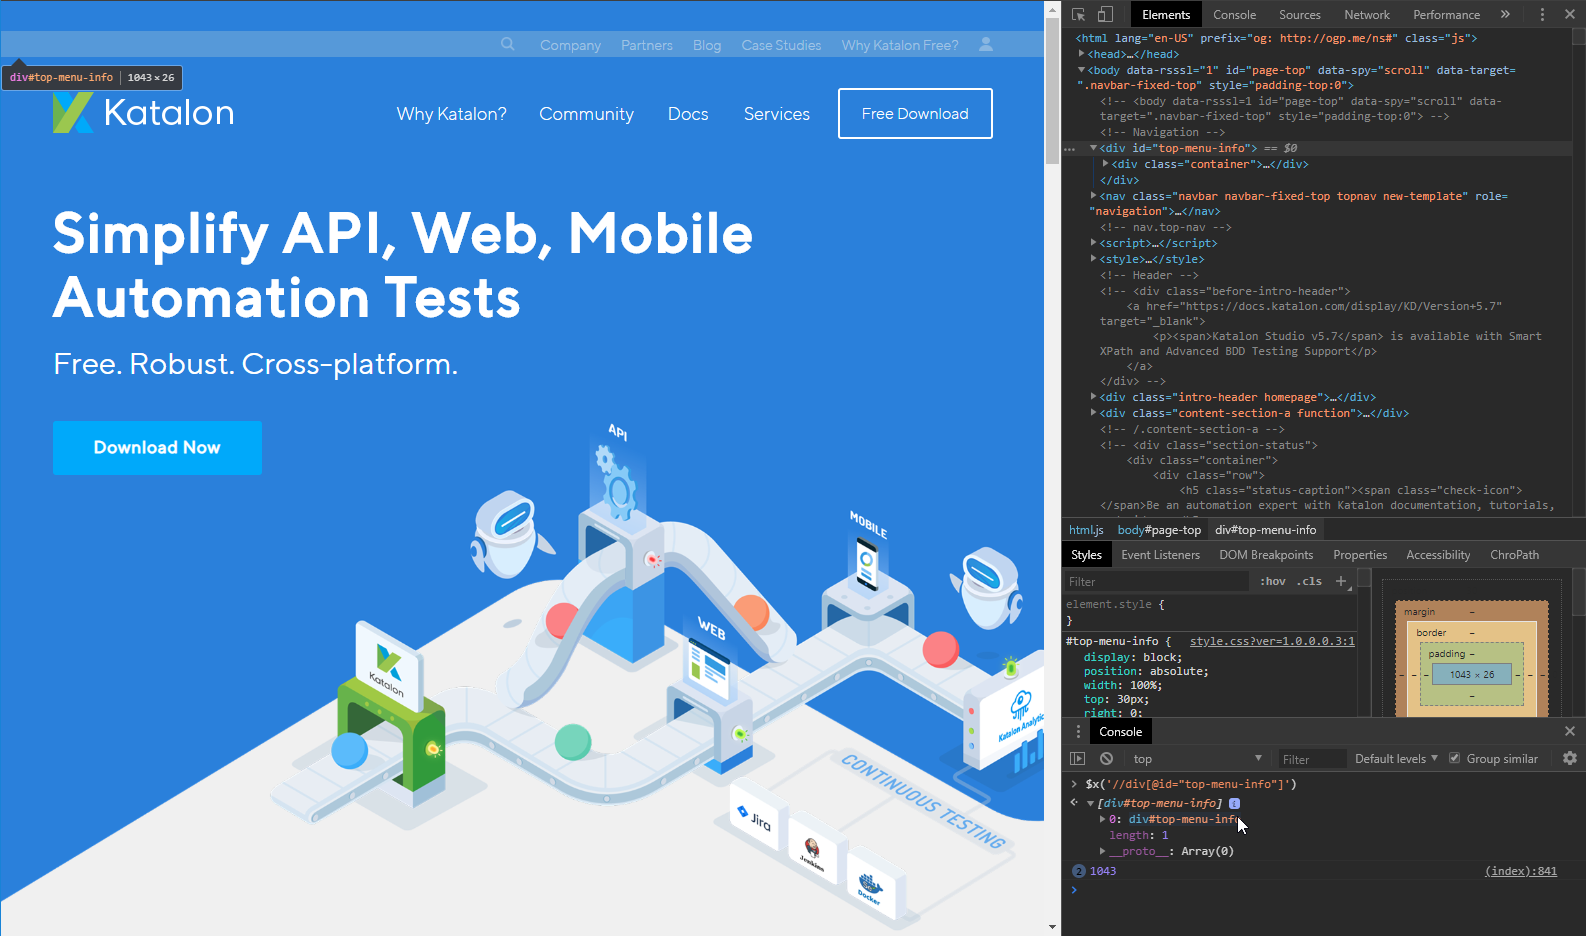The width and height of the screenshot is (1586, 936).
Task: Click the Blog link
Action: click(707, 45)
